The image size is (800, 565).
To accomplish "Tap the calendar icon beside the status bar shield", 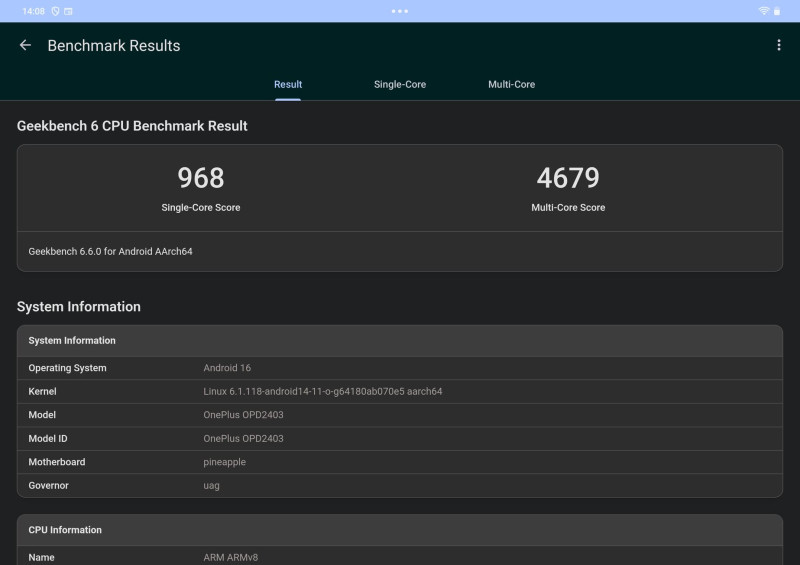I will [x=68, y=11].
